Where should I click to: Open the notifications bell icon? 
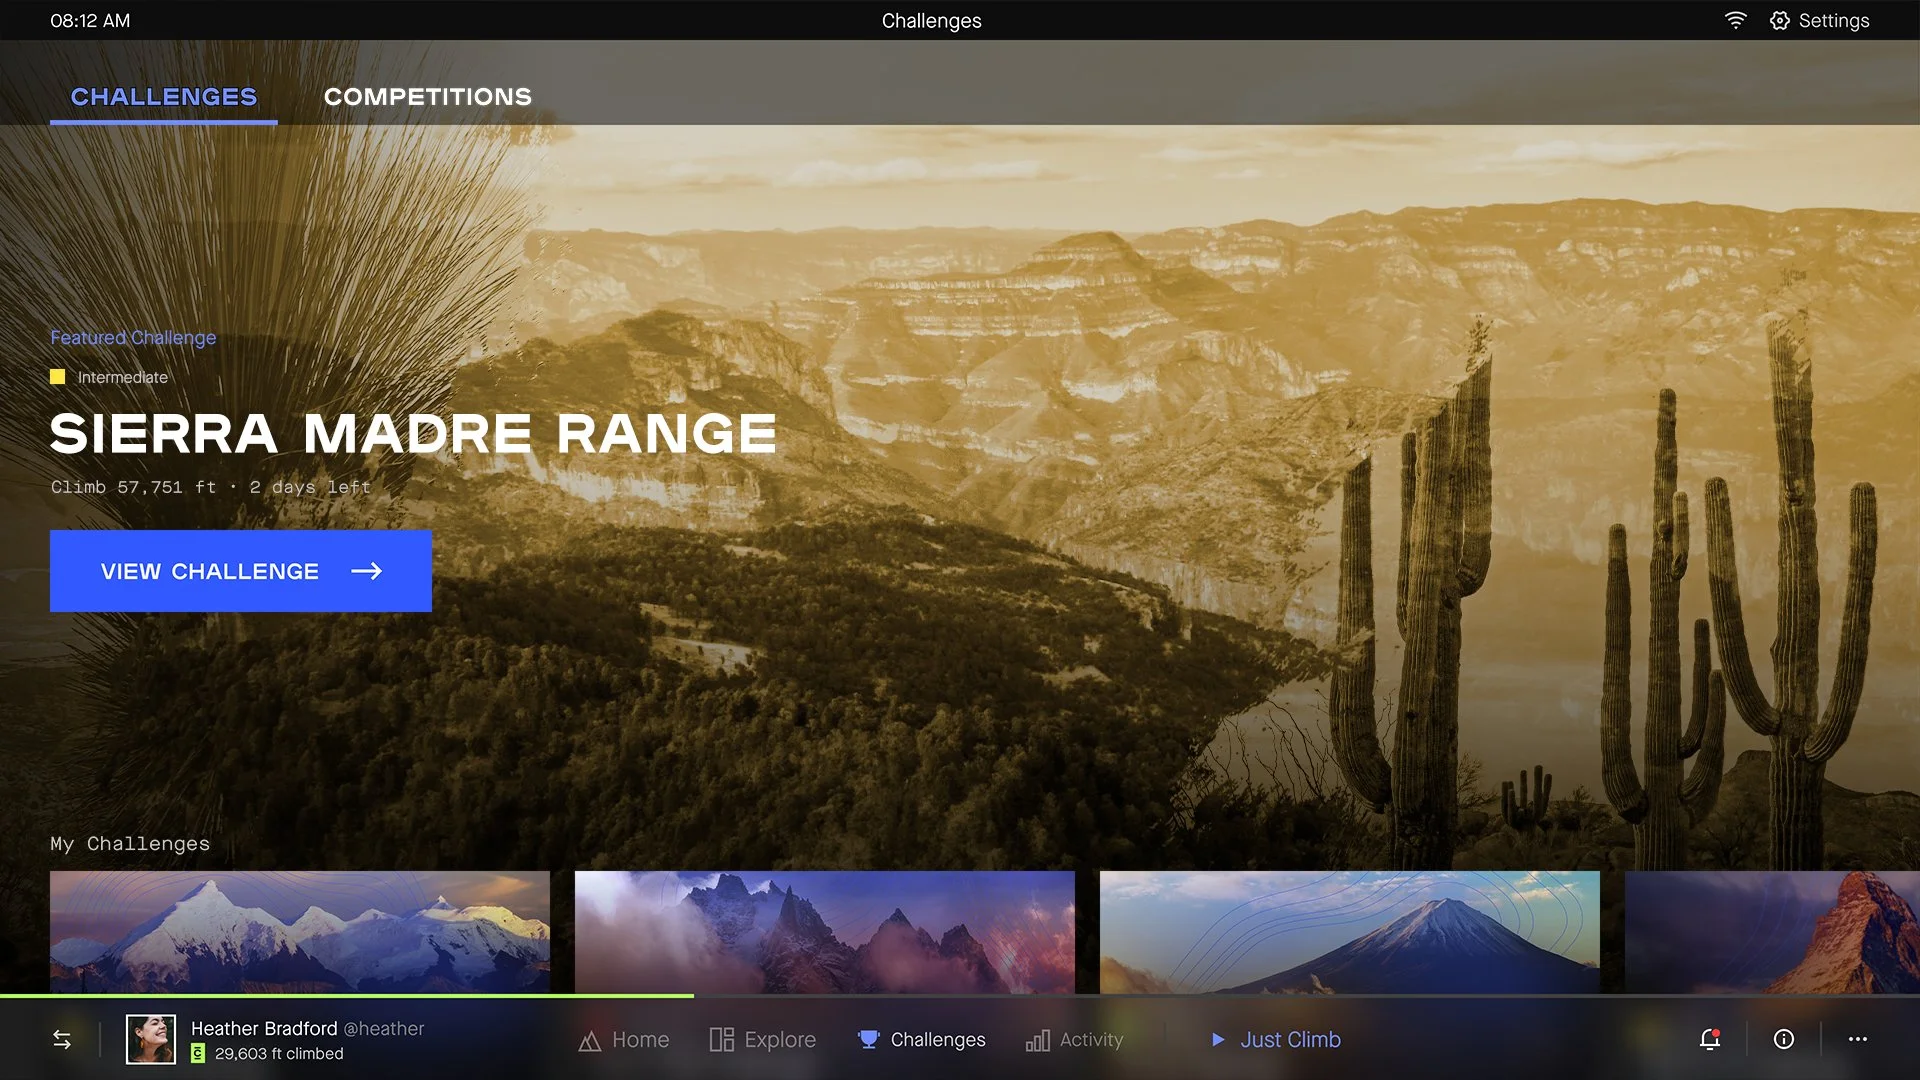pos(1710,1040)
